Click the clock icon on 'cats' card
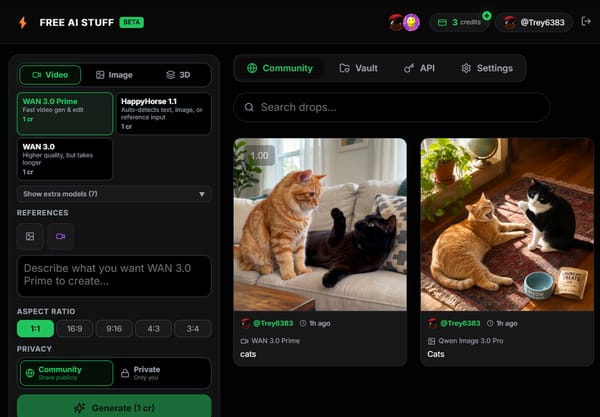 (303, 323)
